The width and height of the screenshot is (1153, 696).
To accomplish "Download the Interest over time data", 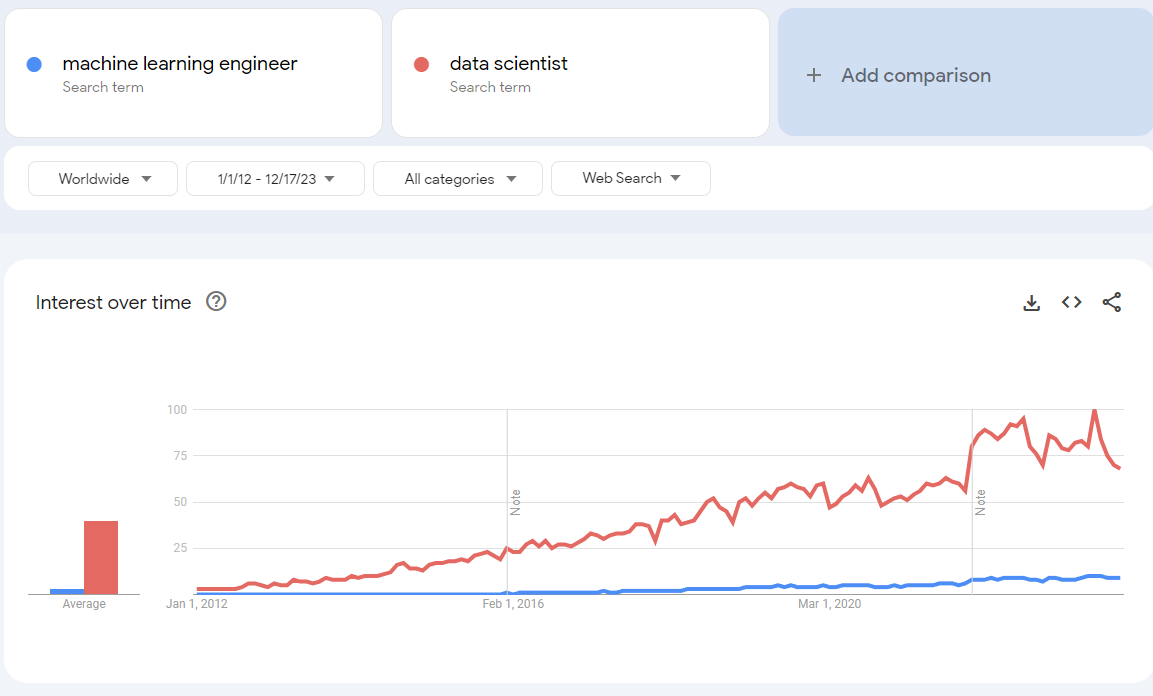I will pos(1032,302).
